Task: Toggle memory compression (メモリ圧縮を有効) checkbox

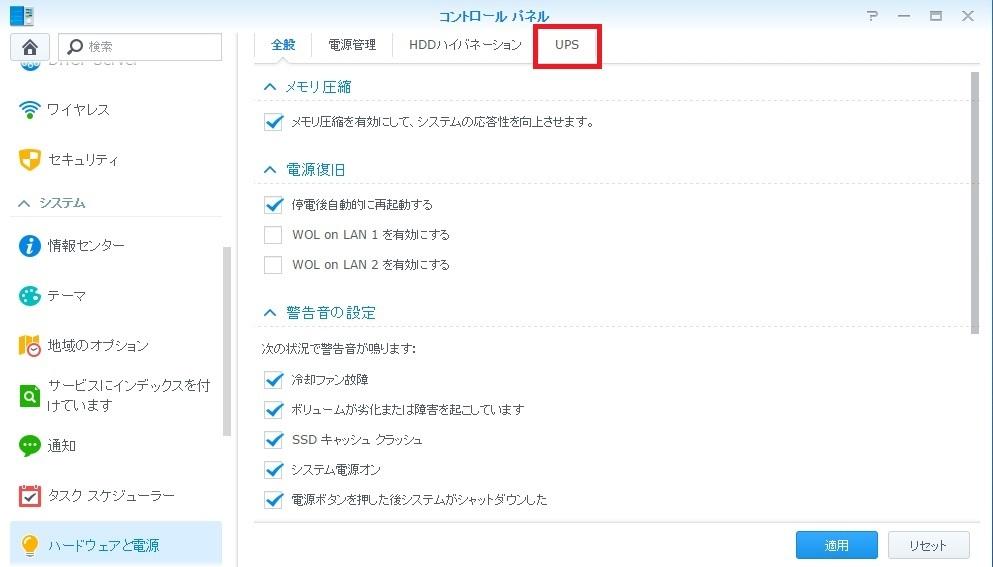Action: pyautogui.click(x=273, y=122)
